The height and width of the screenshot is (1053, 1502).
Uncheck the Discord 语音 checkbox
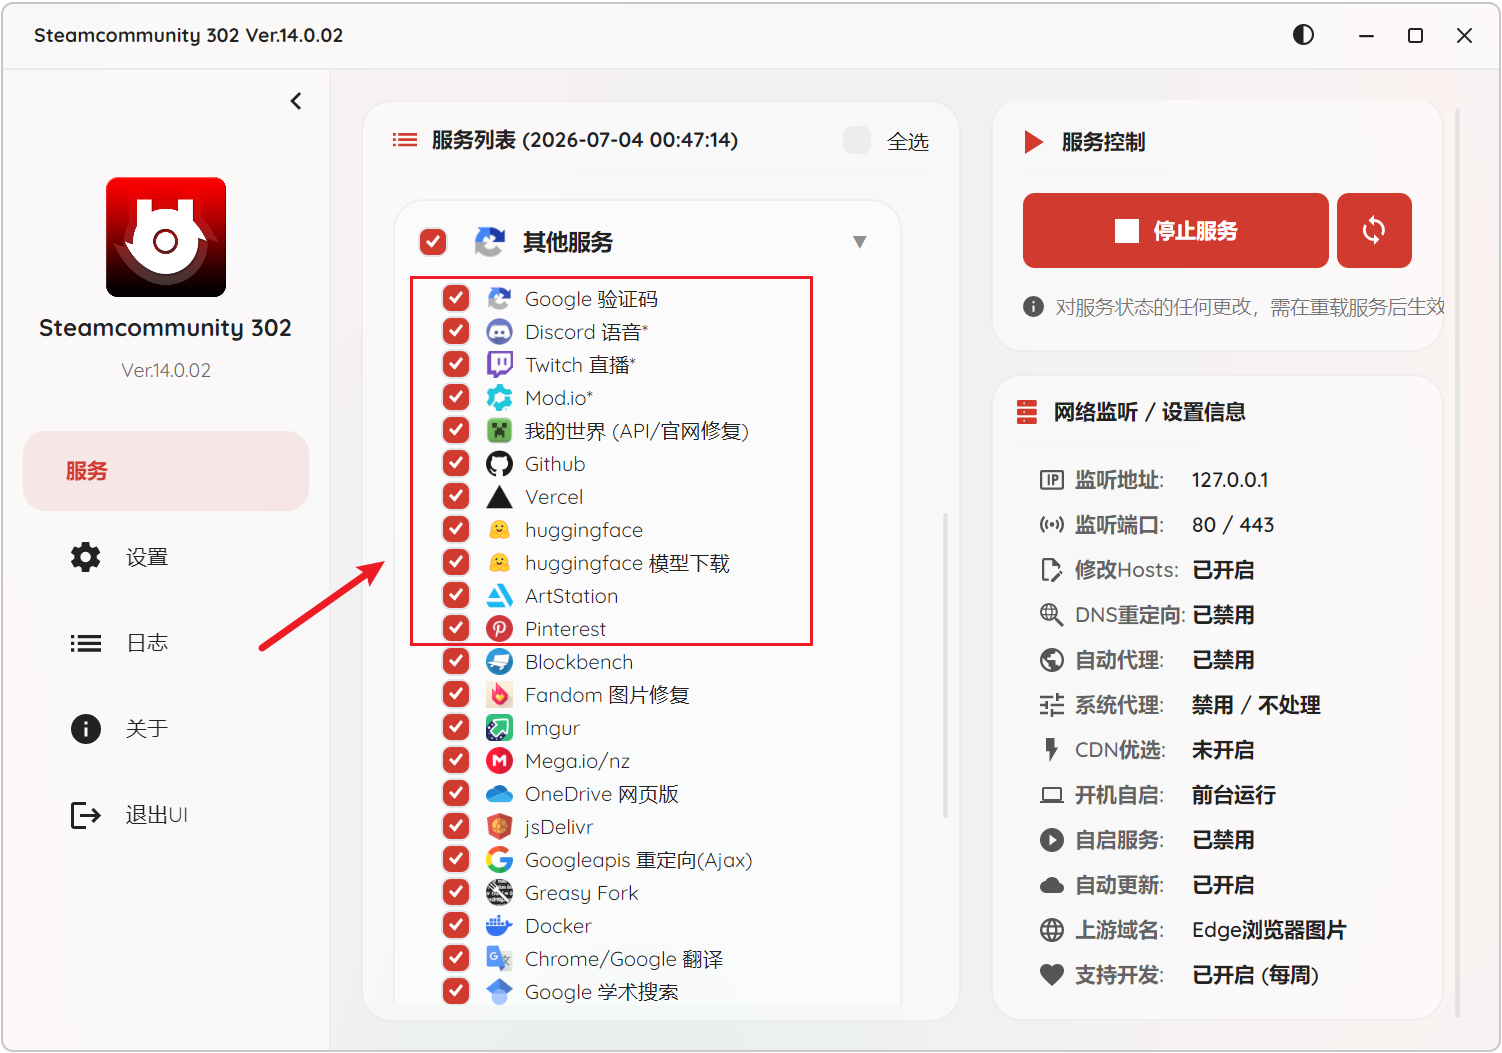[x=456, y=331]
